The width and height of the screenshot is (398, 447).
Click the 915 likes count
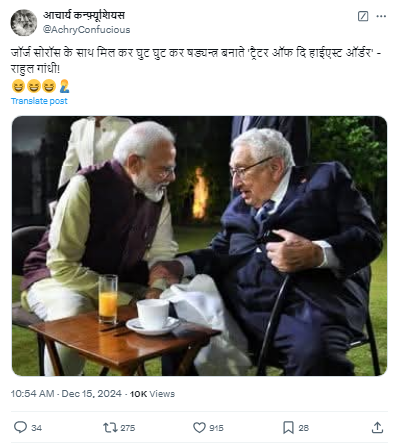(x=216, y=428)
